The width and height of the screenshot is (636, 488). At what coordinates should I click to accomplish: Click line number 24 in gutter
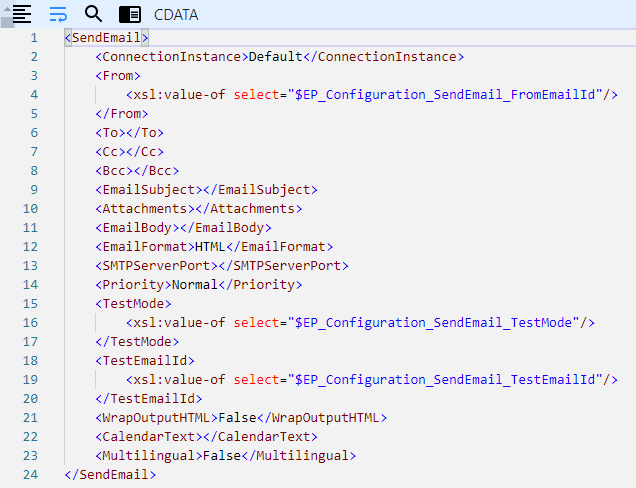pos(30,475)
